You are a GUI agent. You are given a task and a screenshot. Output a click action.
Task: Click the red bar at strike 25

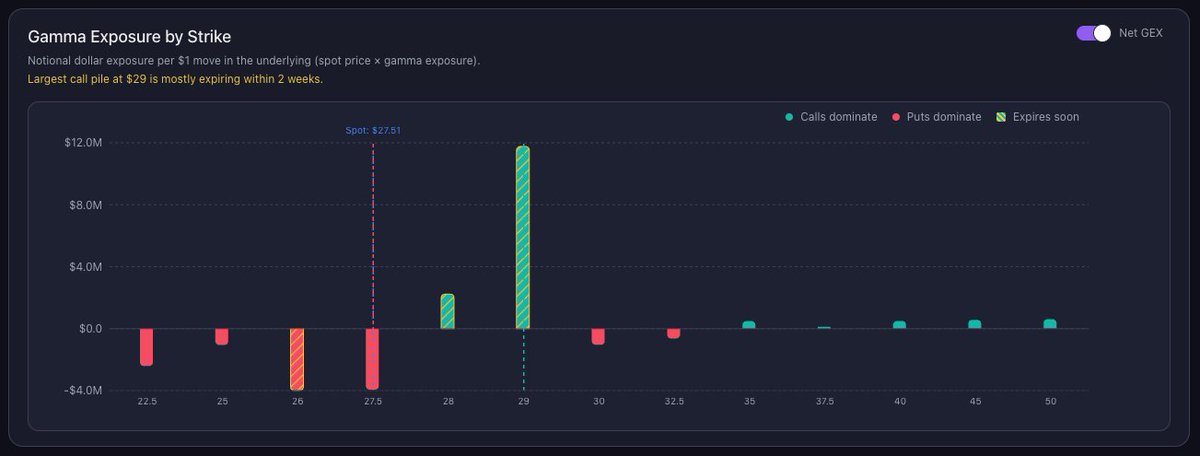[x=222, y=337]
